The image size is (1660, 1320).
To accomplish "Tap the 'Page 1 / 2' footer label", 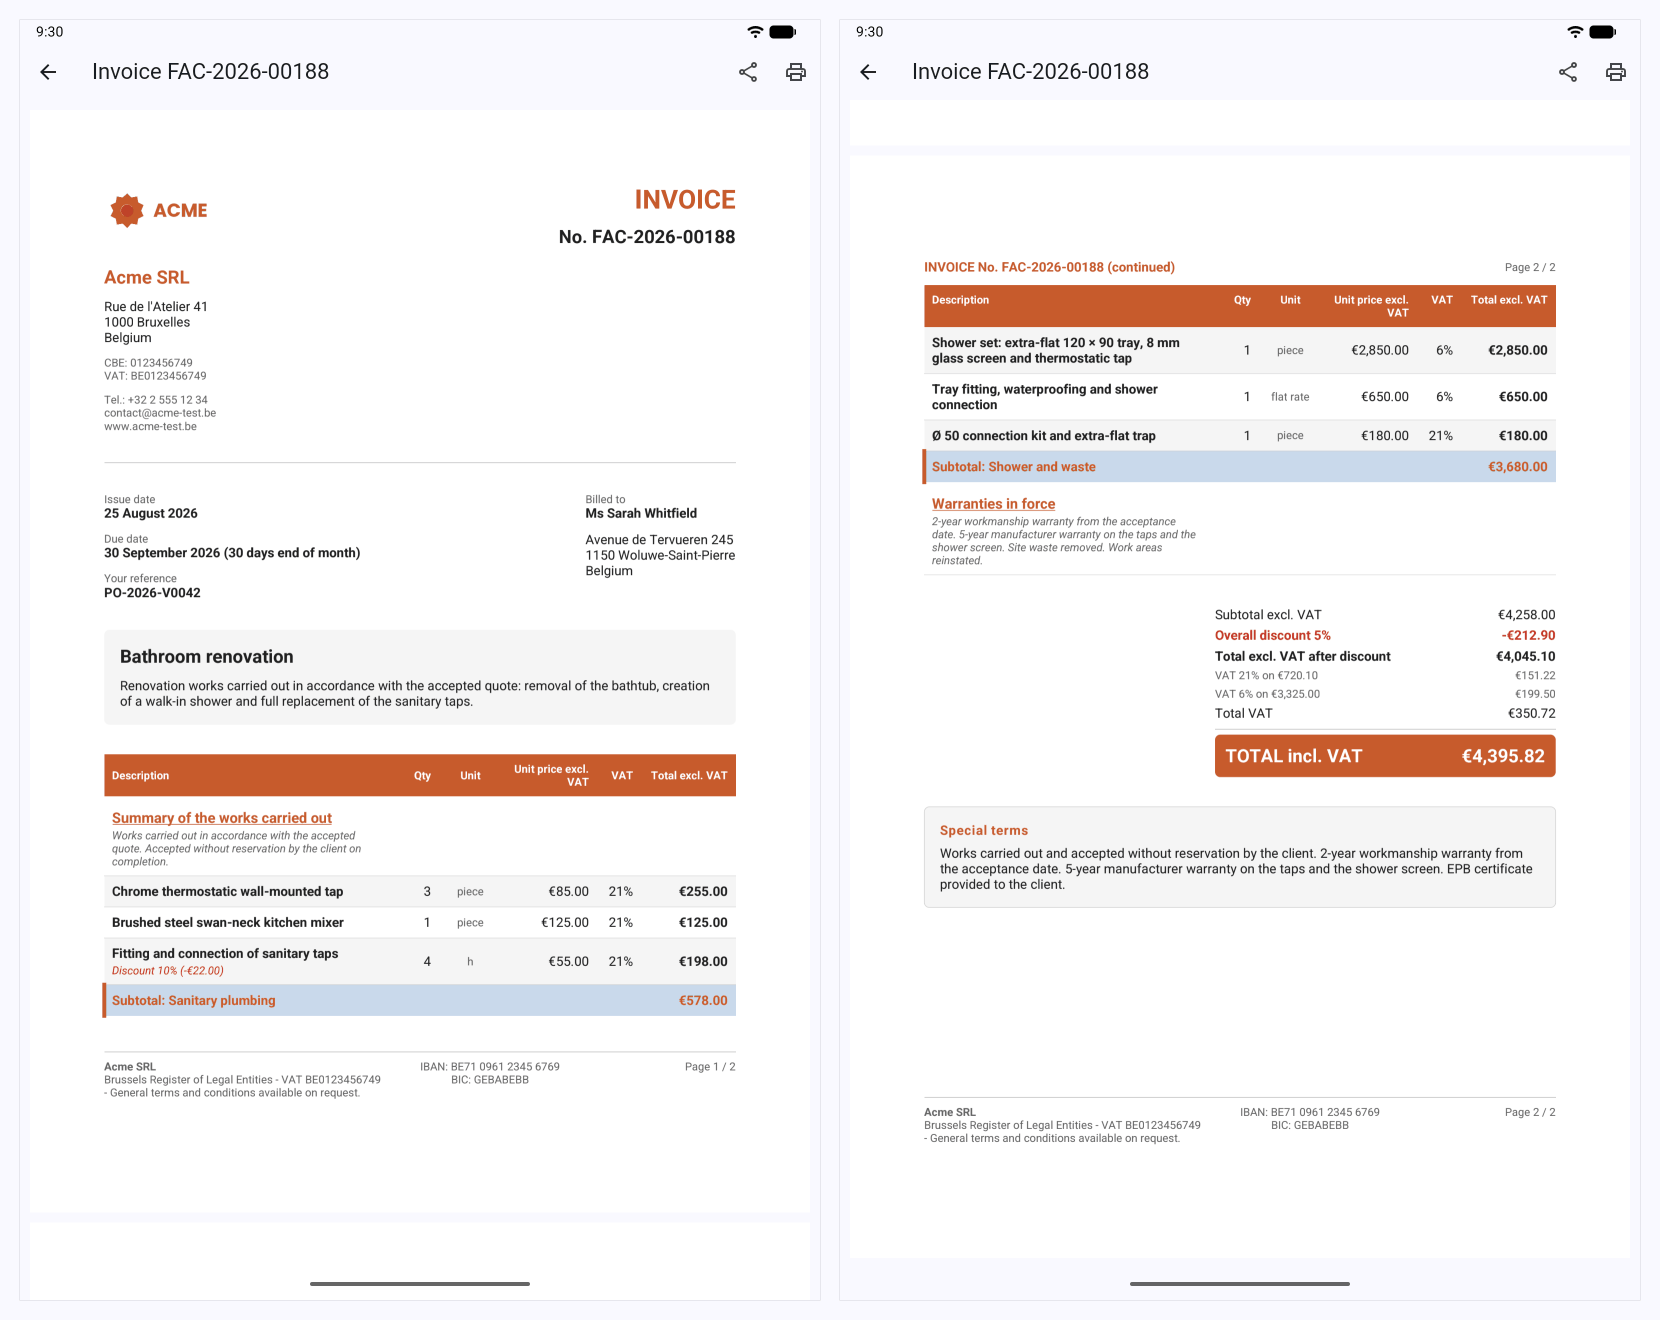I will pos(710,1067).
